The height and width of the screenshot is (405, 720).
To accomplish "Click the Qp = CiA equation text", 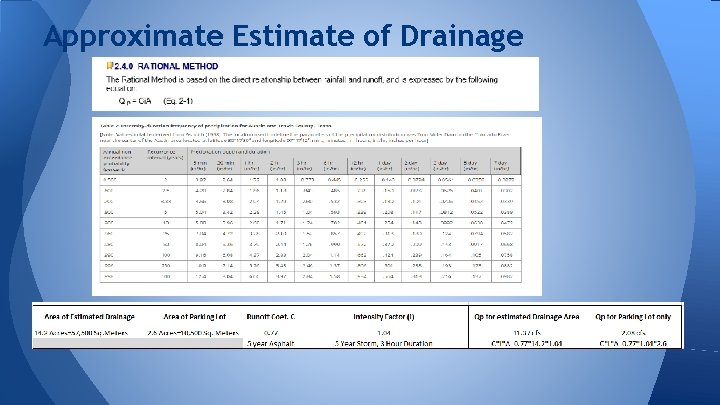I will coord(134,101).
